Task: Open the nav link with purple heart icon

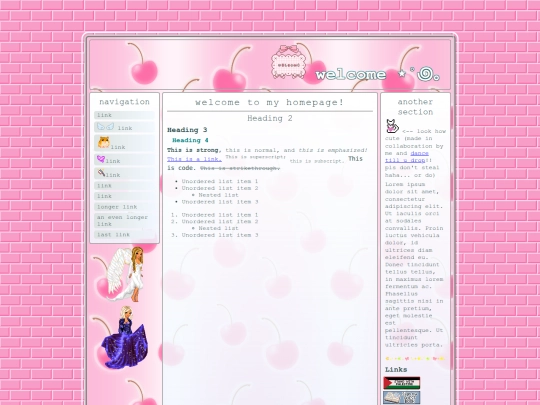Action: pyautogui.click(x=124, y=160)
